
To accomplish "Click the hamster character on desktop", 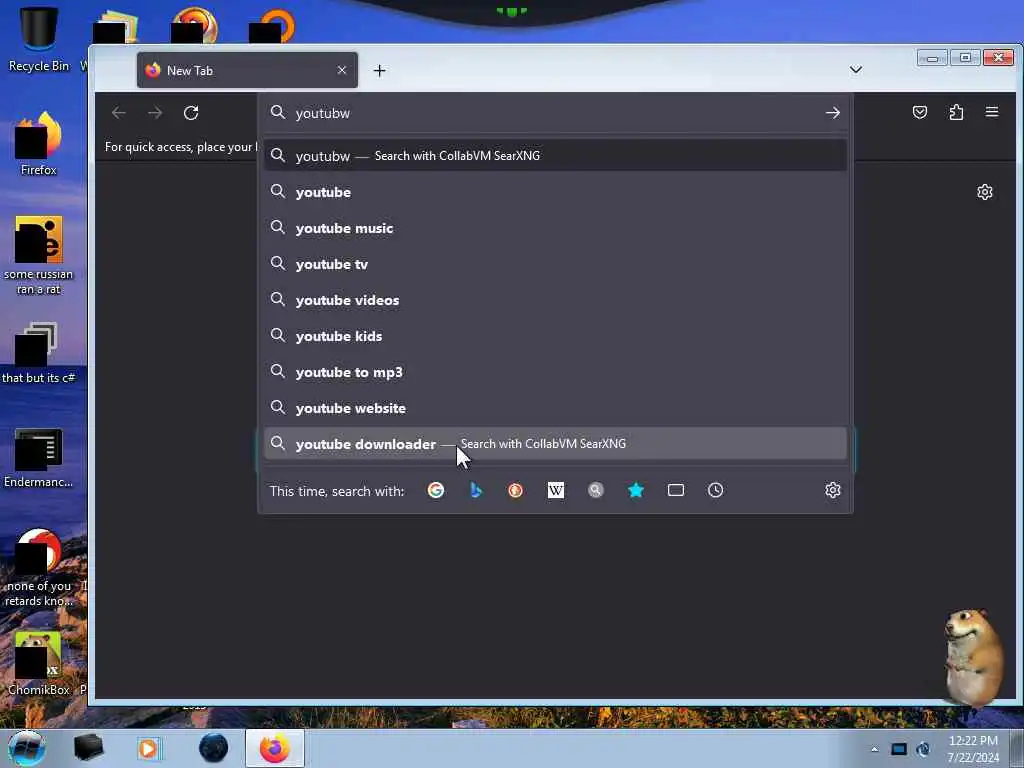I will [x=974, y=656].
